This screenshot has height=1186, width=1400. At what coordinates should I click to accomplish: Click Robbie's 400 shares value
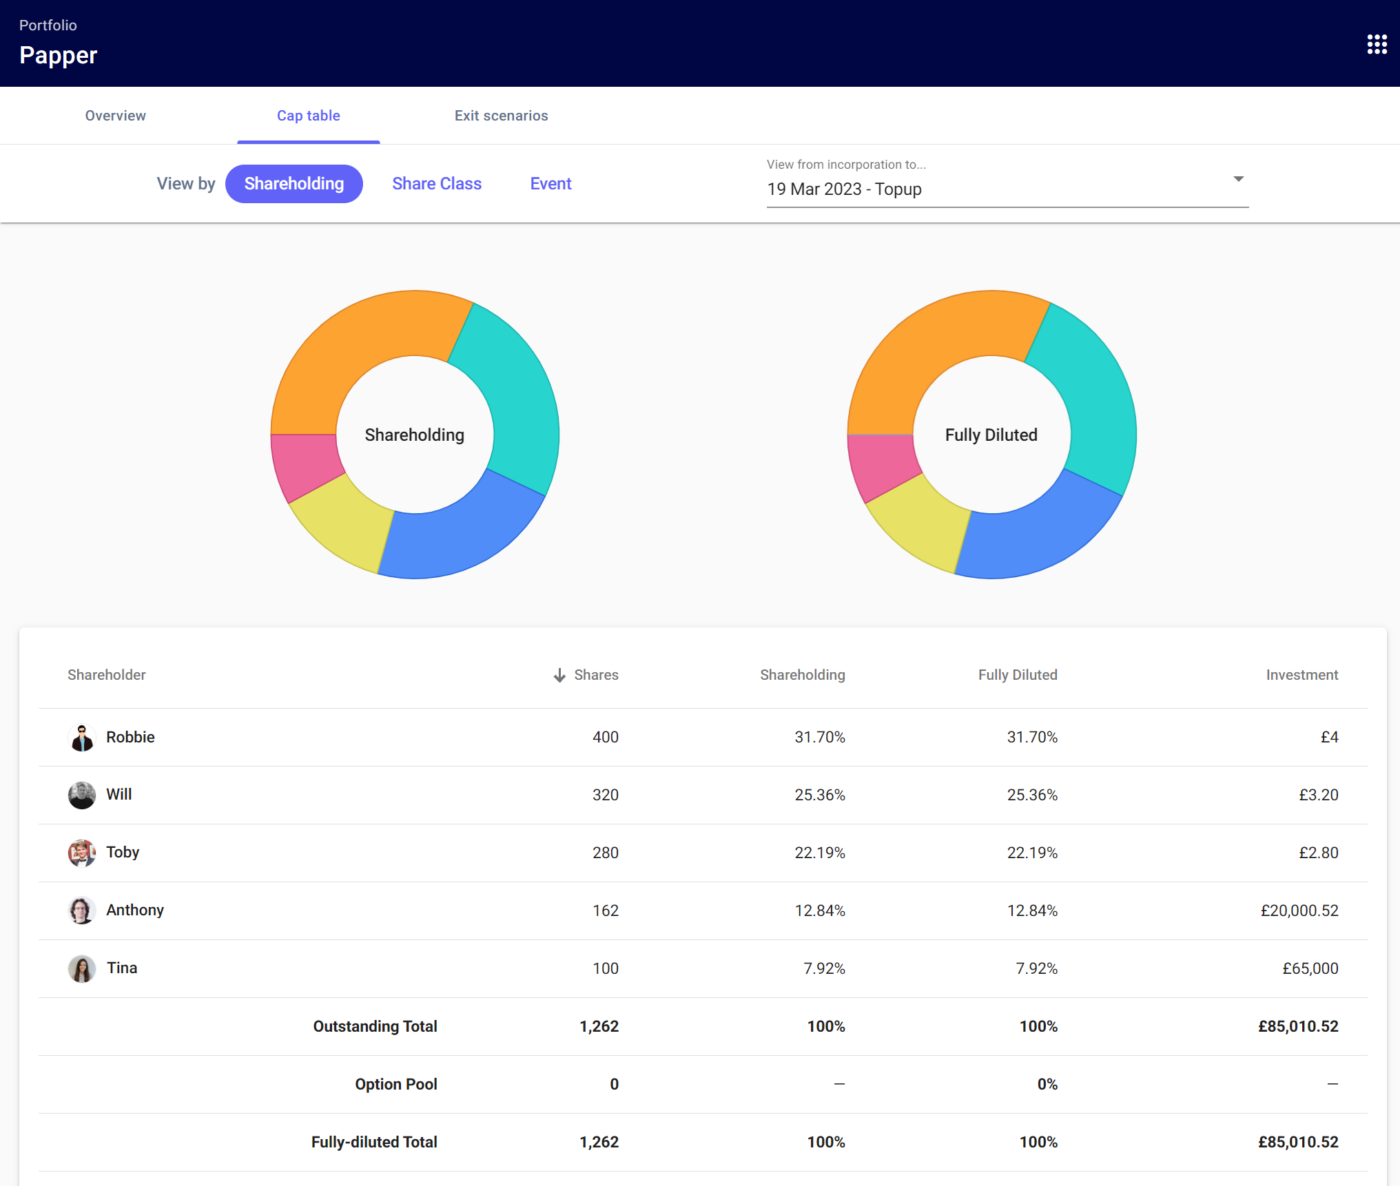605,737
